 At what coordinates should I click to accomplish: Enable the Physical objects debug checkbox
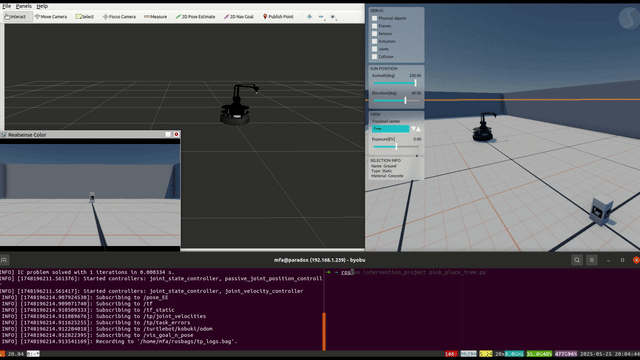(x=374, y=18)
